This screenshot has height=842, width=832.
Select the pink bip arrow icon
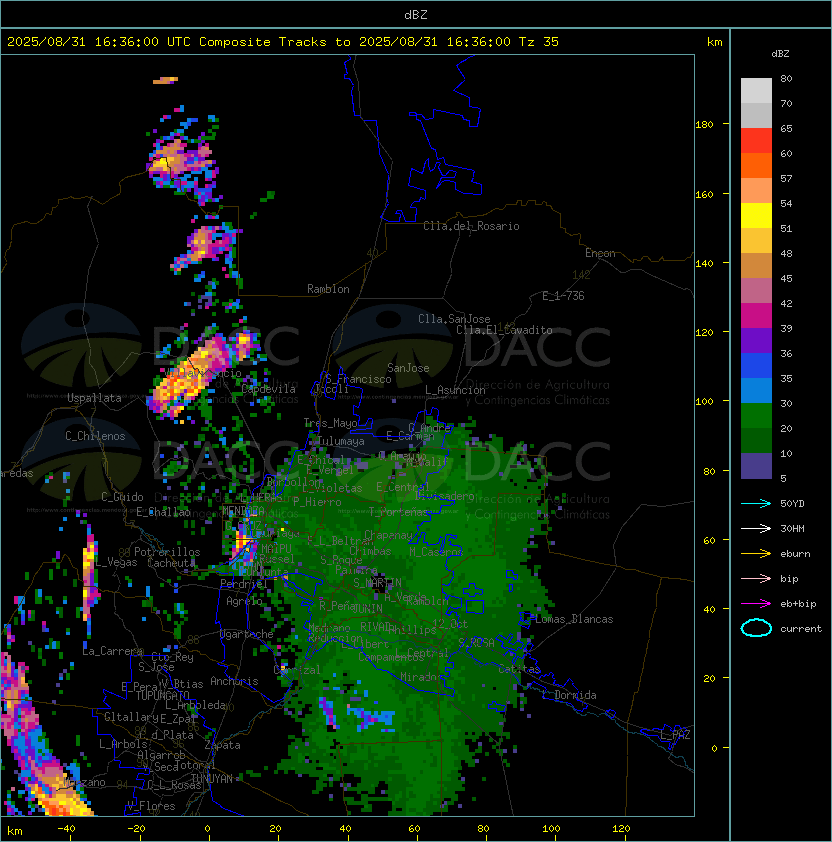tap(756, 578)
